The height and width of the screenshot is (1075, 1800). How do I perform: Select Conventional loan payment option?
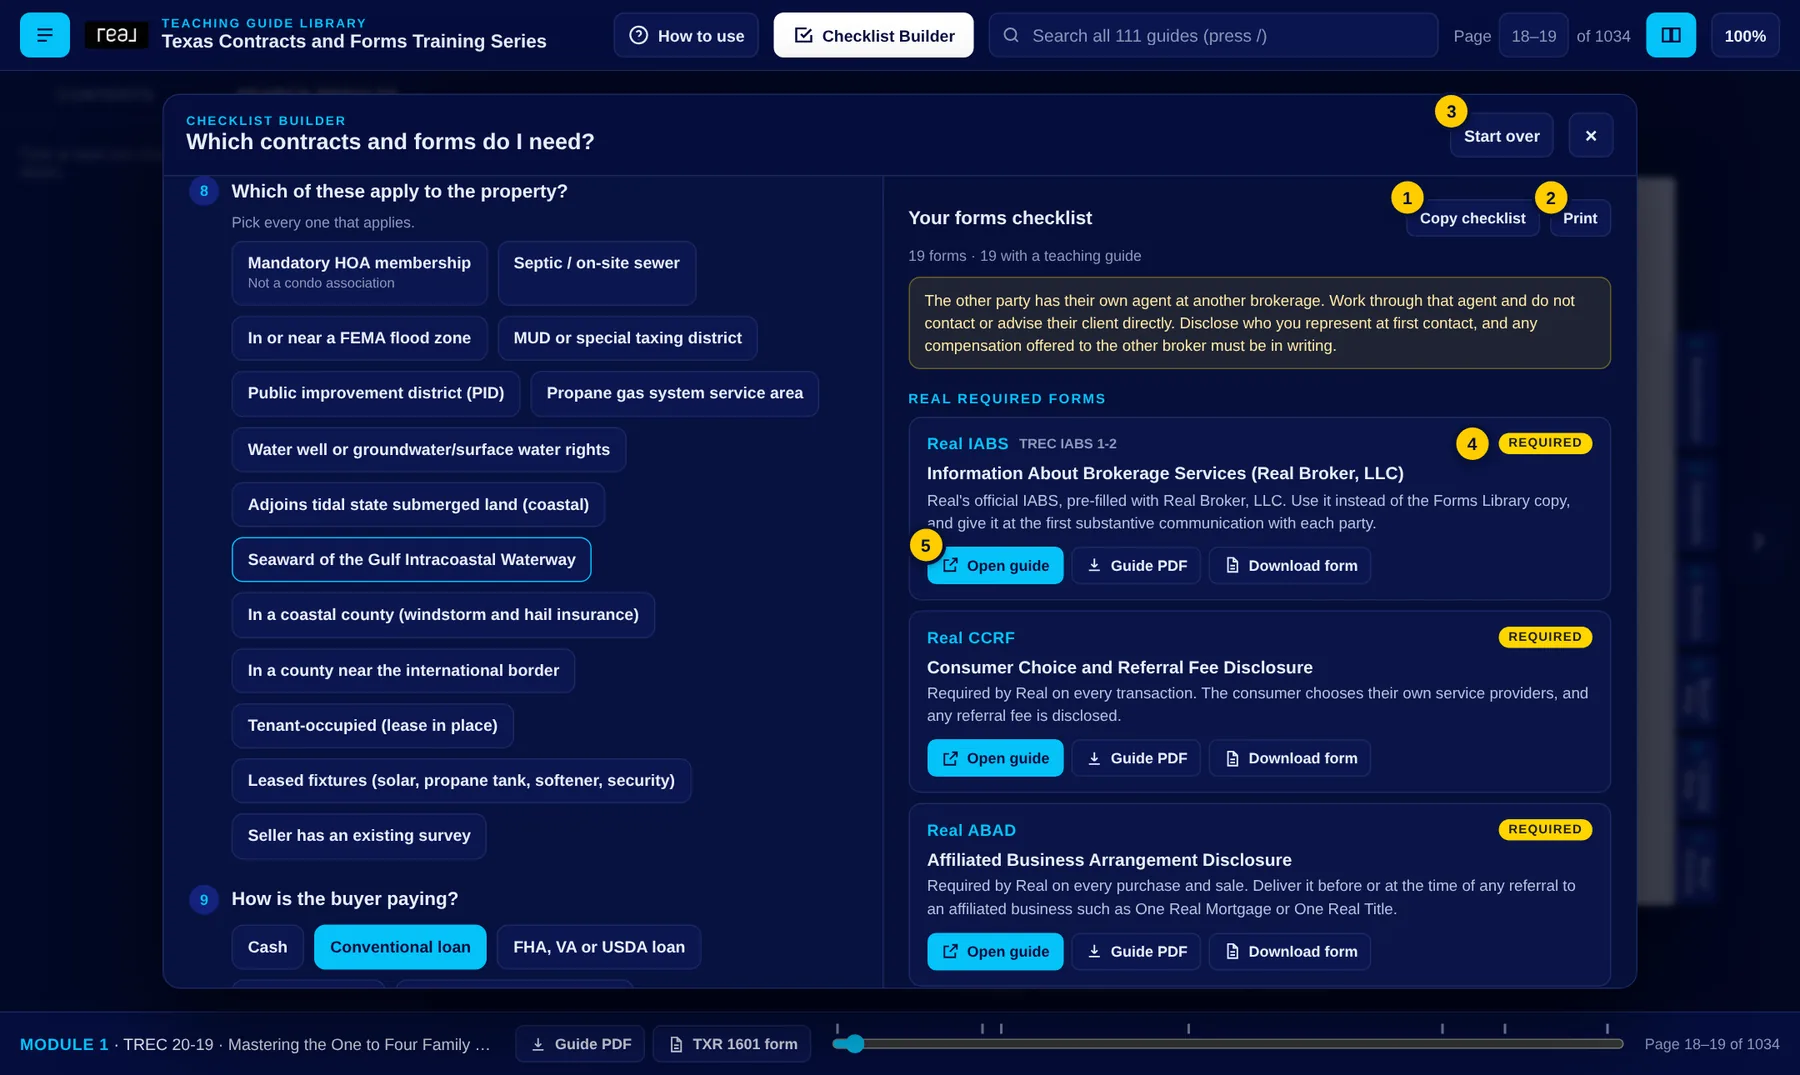(x=400, y=947)
